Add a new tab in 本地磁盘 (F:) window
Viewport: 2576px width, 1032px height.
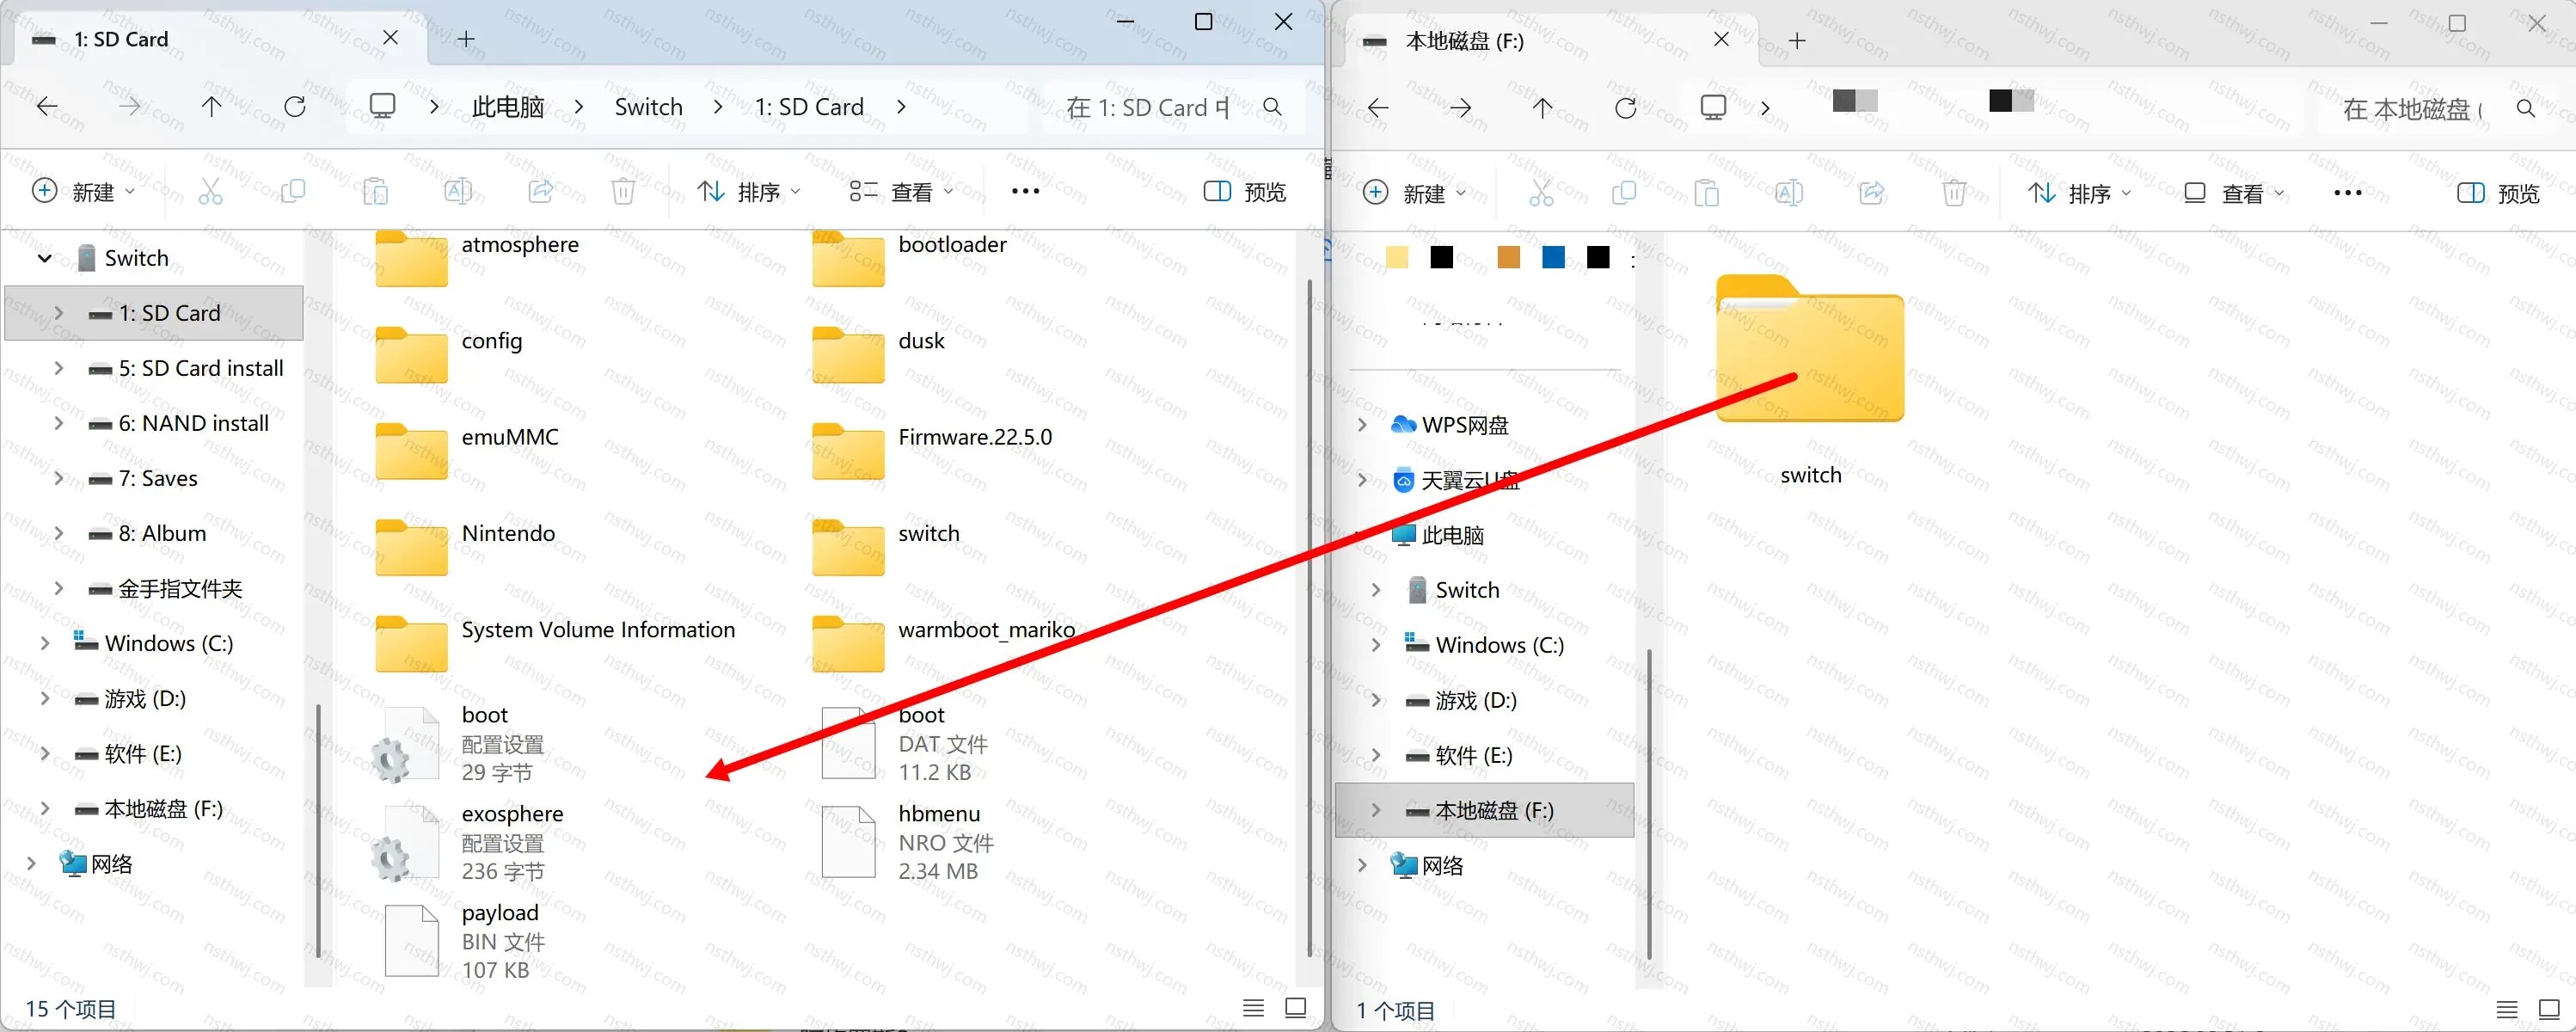[x=1797, y=40]
